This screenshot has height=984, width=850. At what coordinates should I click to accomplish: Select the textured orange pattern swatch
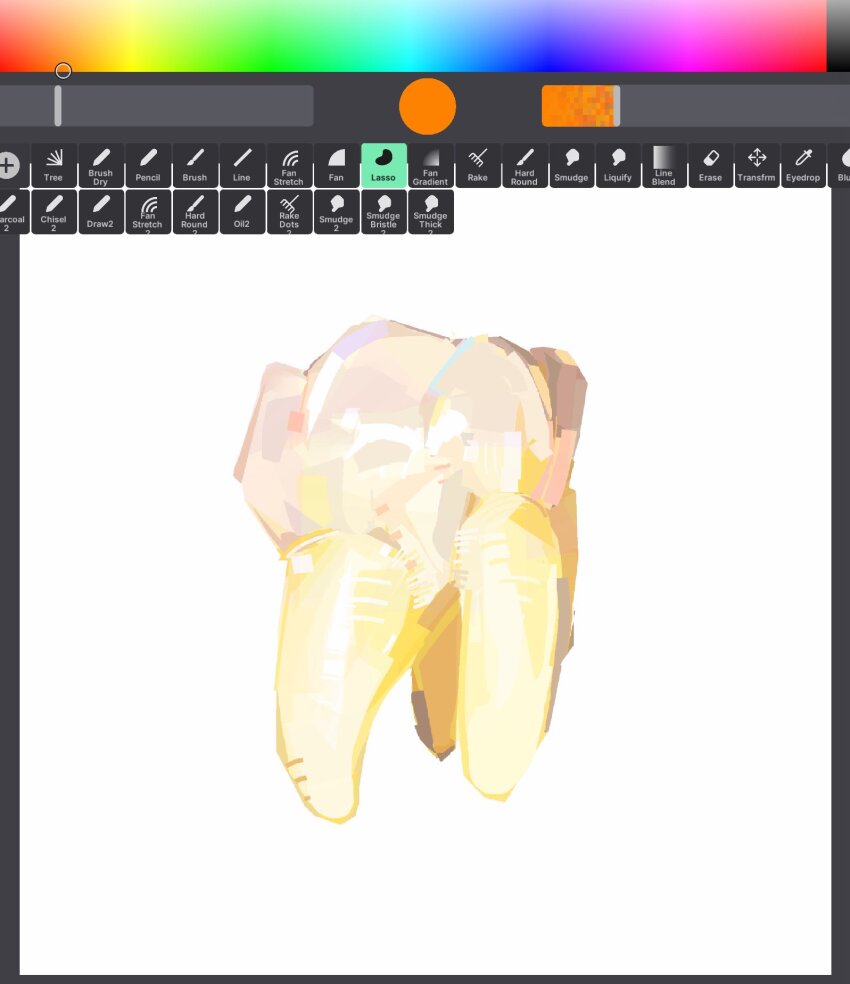[x=580, y=104]
